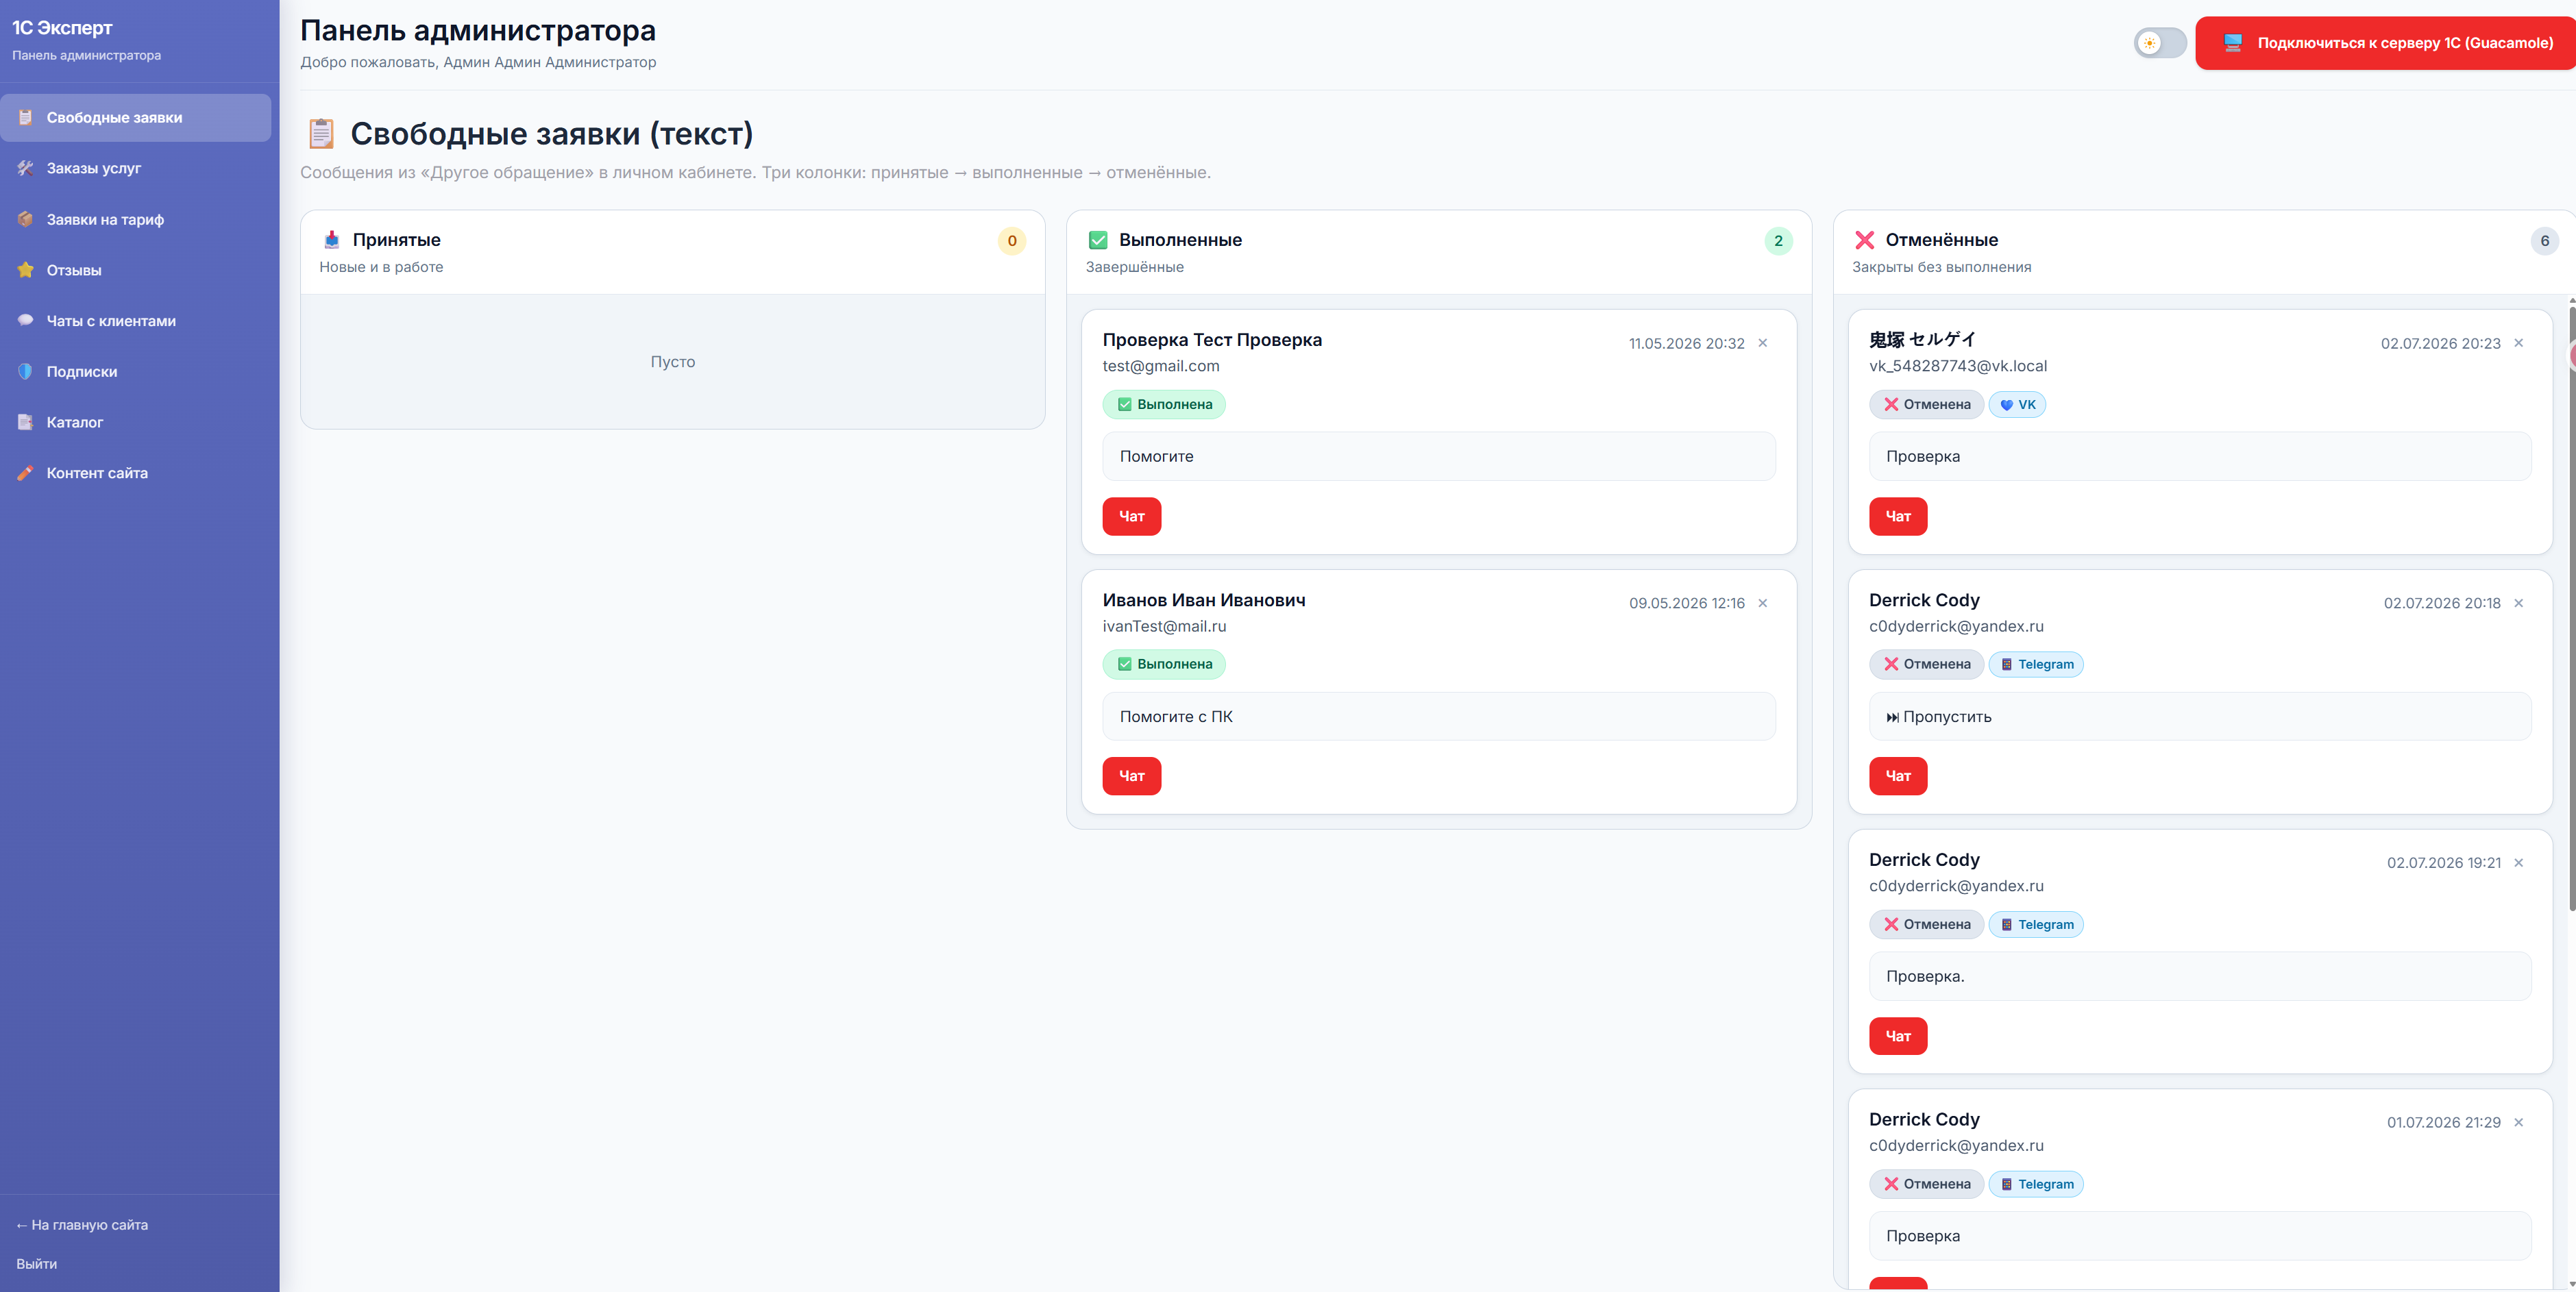This screenshot has height=1292, width=2576.
Task: Click the Каталог document icon
Action: 25,422
